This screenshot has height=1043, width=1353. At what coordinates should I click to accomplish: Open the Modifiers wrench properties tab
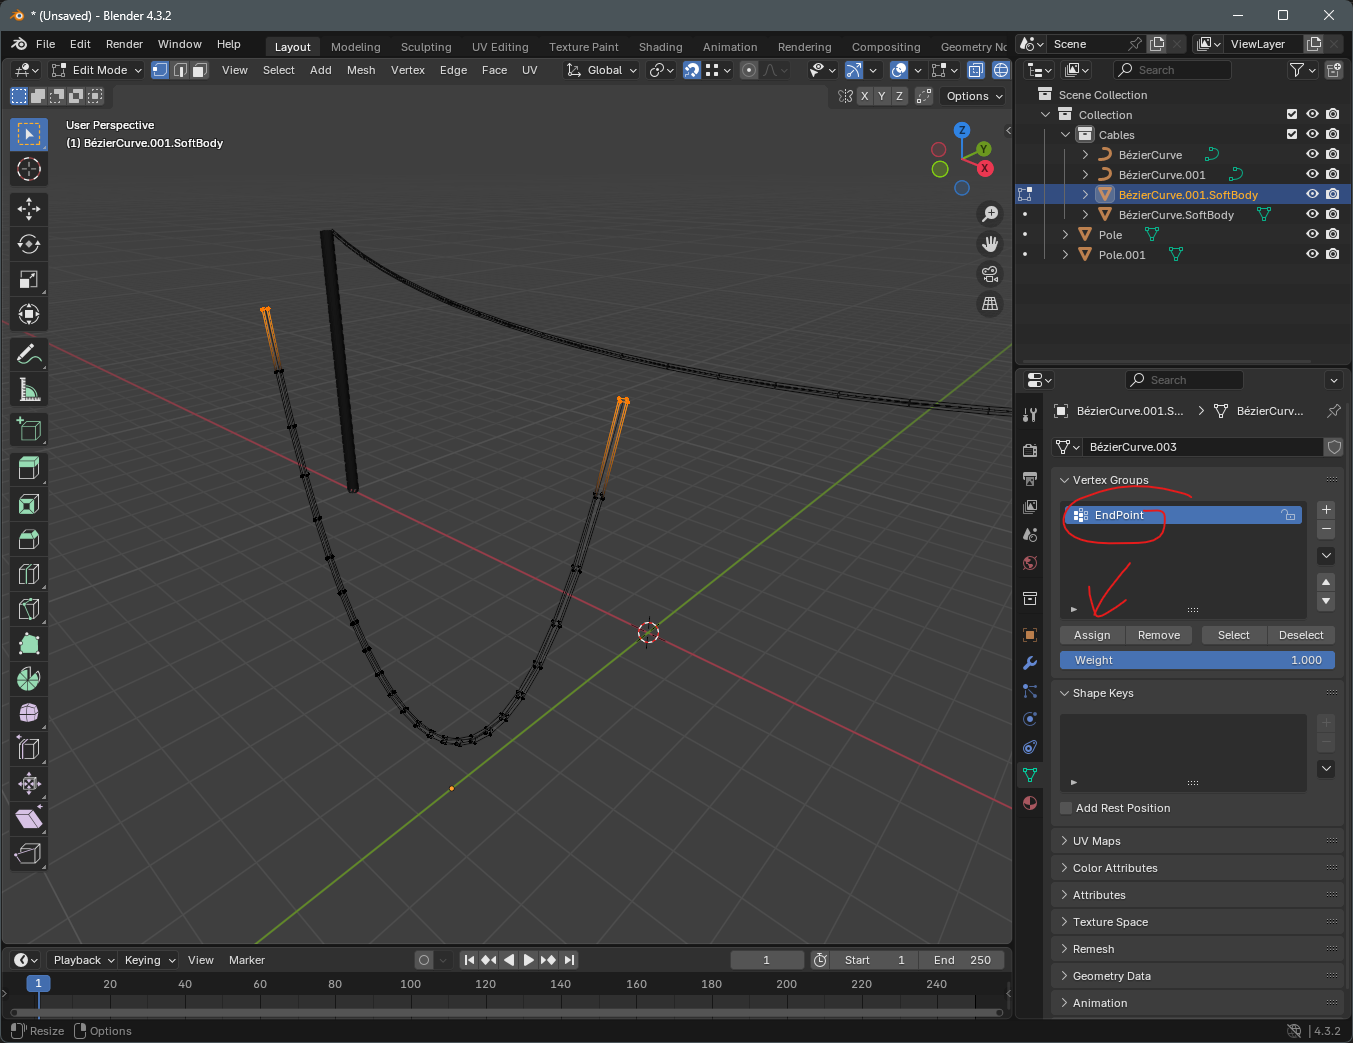click(1030, 663)
